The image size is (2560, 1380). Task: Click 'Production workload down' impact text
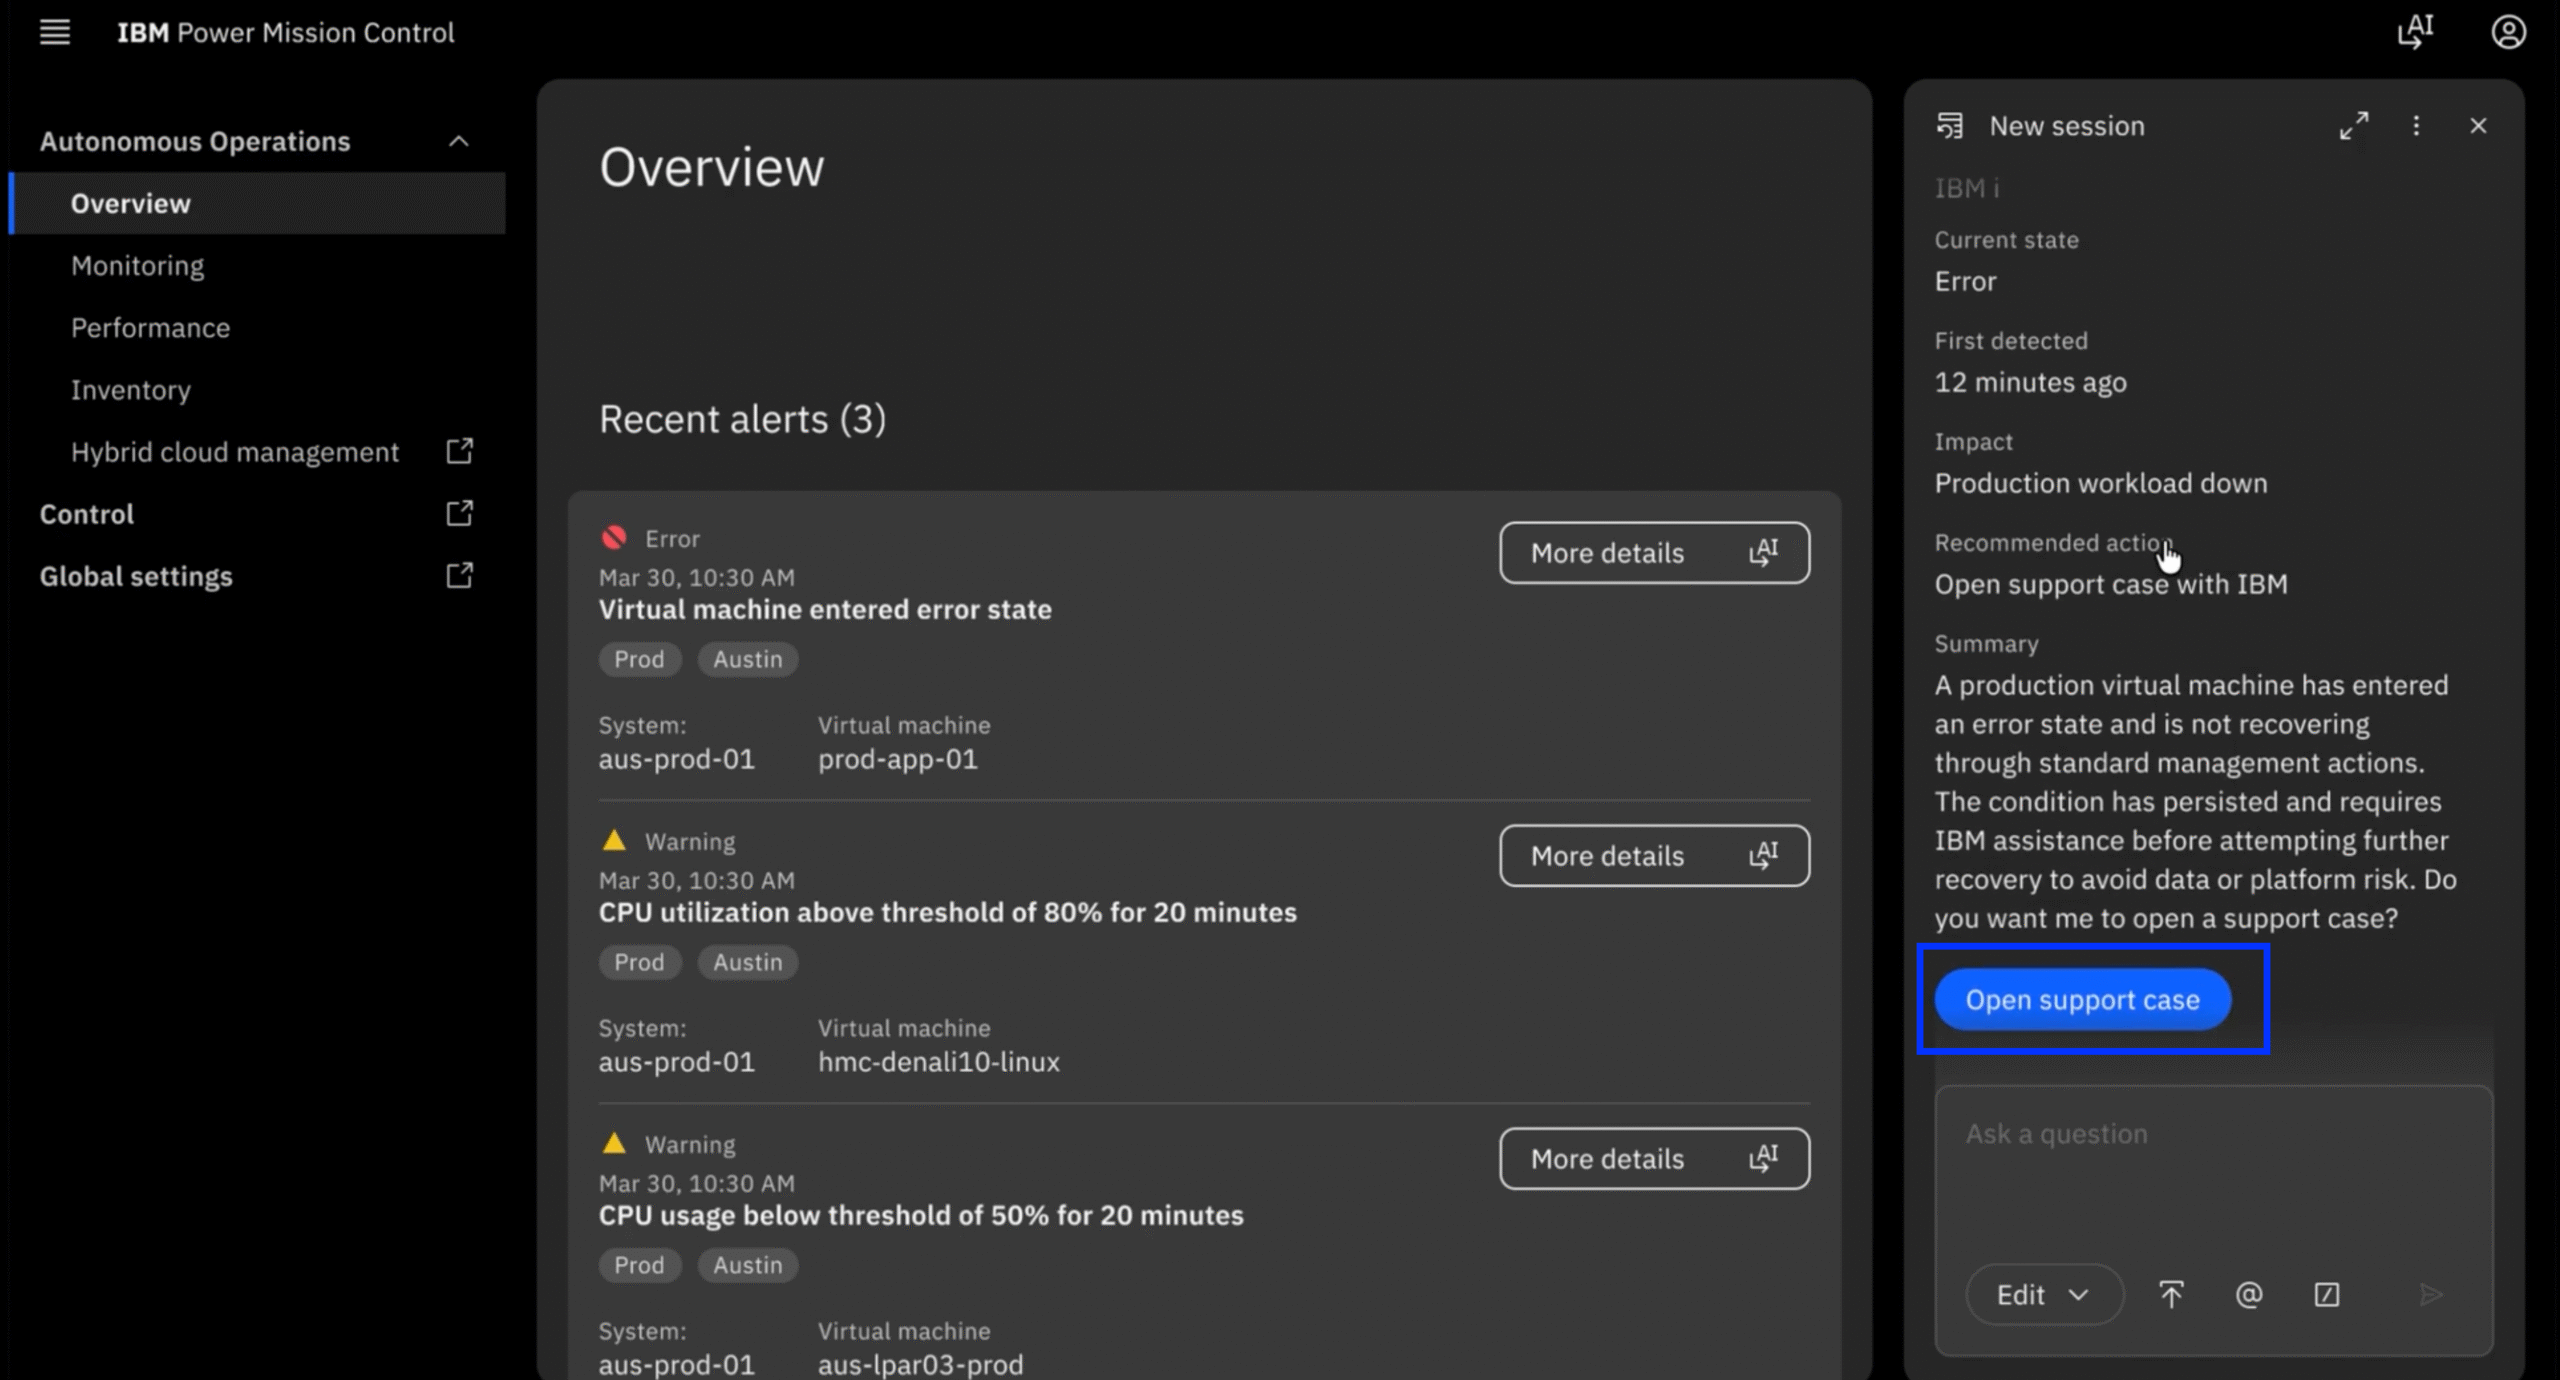point(2100,483)
